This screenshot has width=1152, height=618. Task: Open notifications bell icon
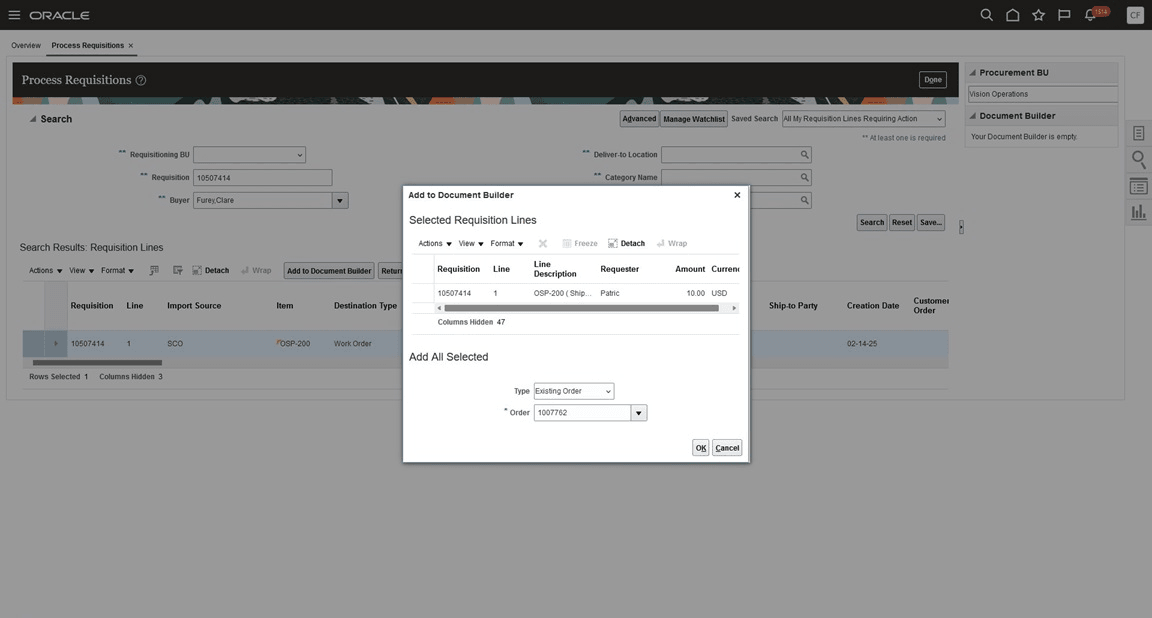1090,15
